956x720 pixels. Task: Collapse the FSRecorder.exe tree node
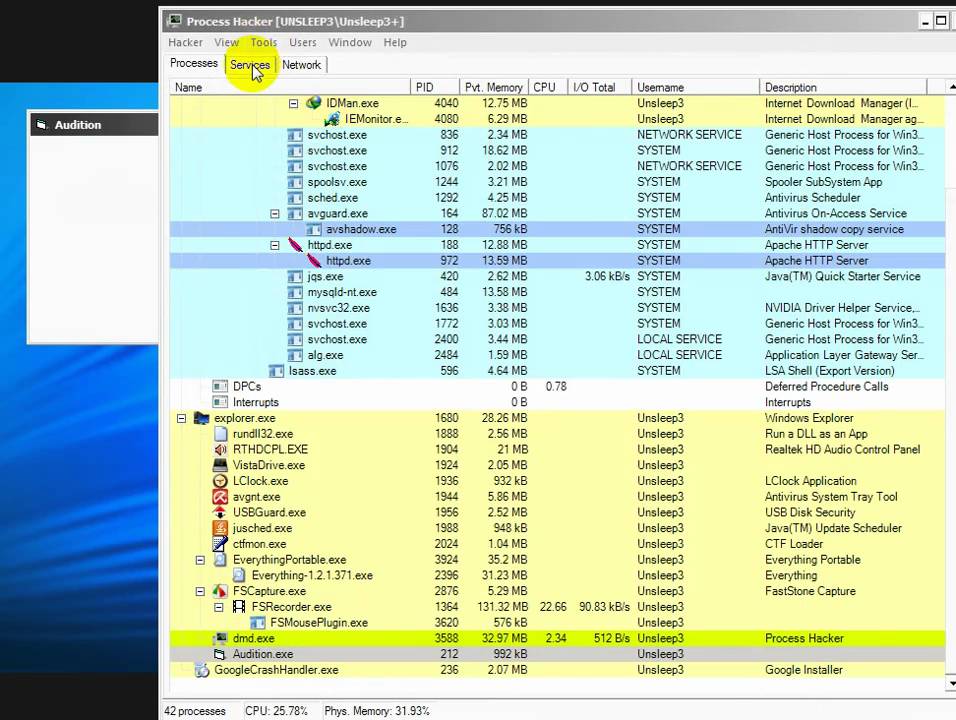(219, 607)
